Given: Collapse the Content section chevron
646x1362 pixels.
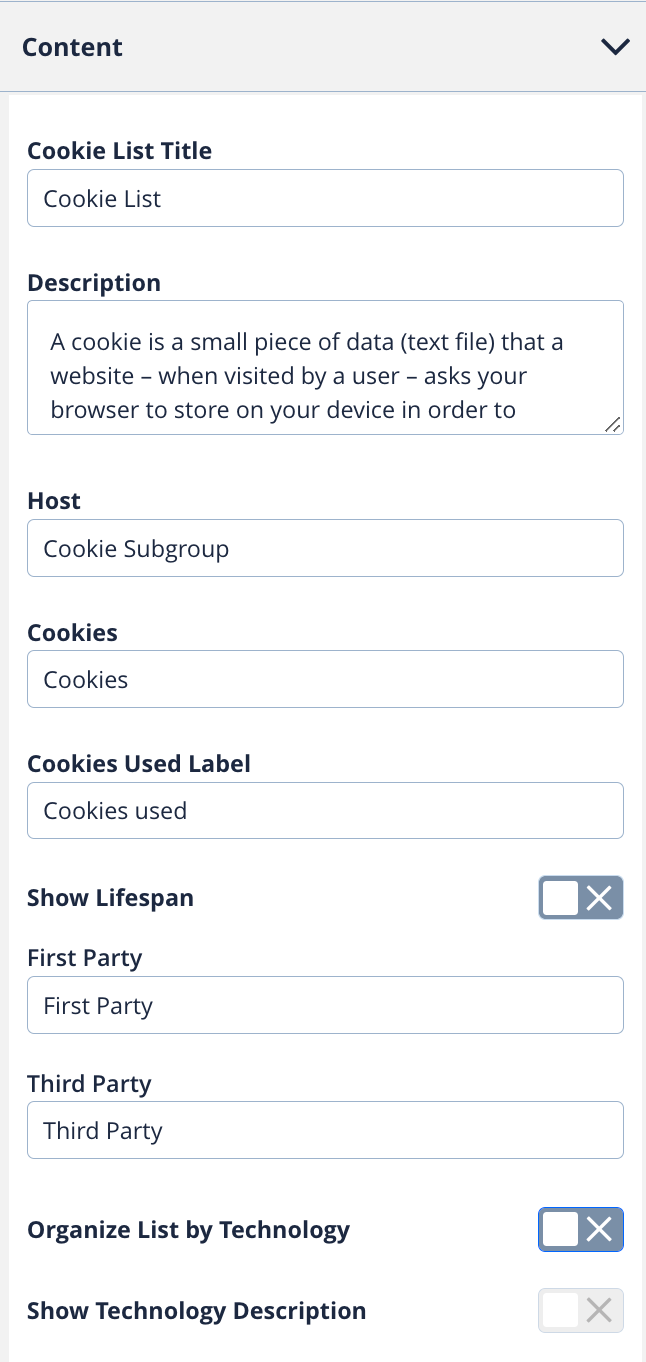Looking at the screenshot, I should coord(615,47).
